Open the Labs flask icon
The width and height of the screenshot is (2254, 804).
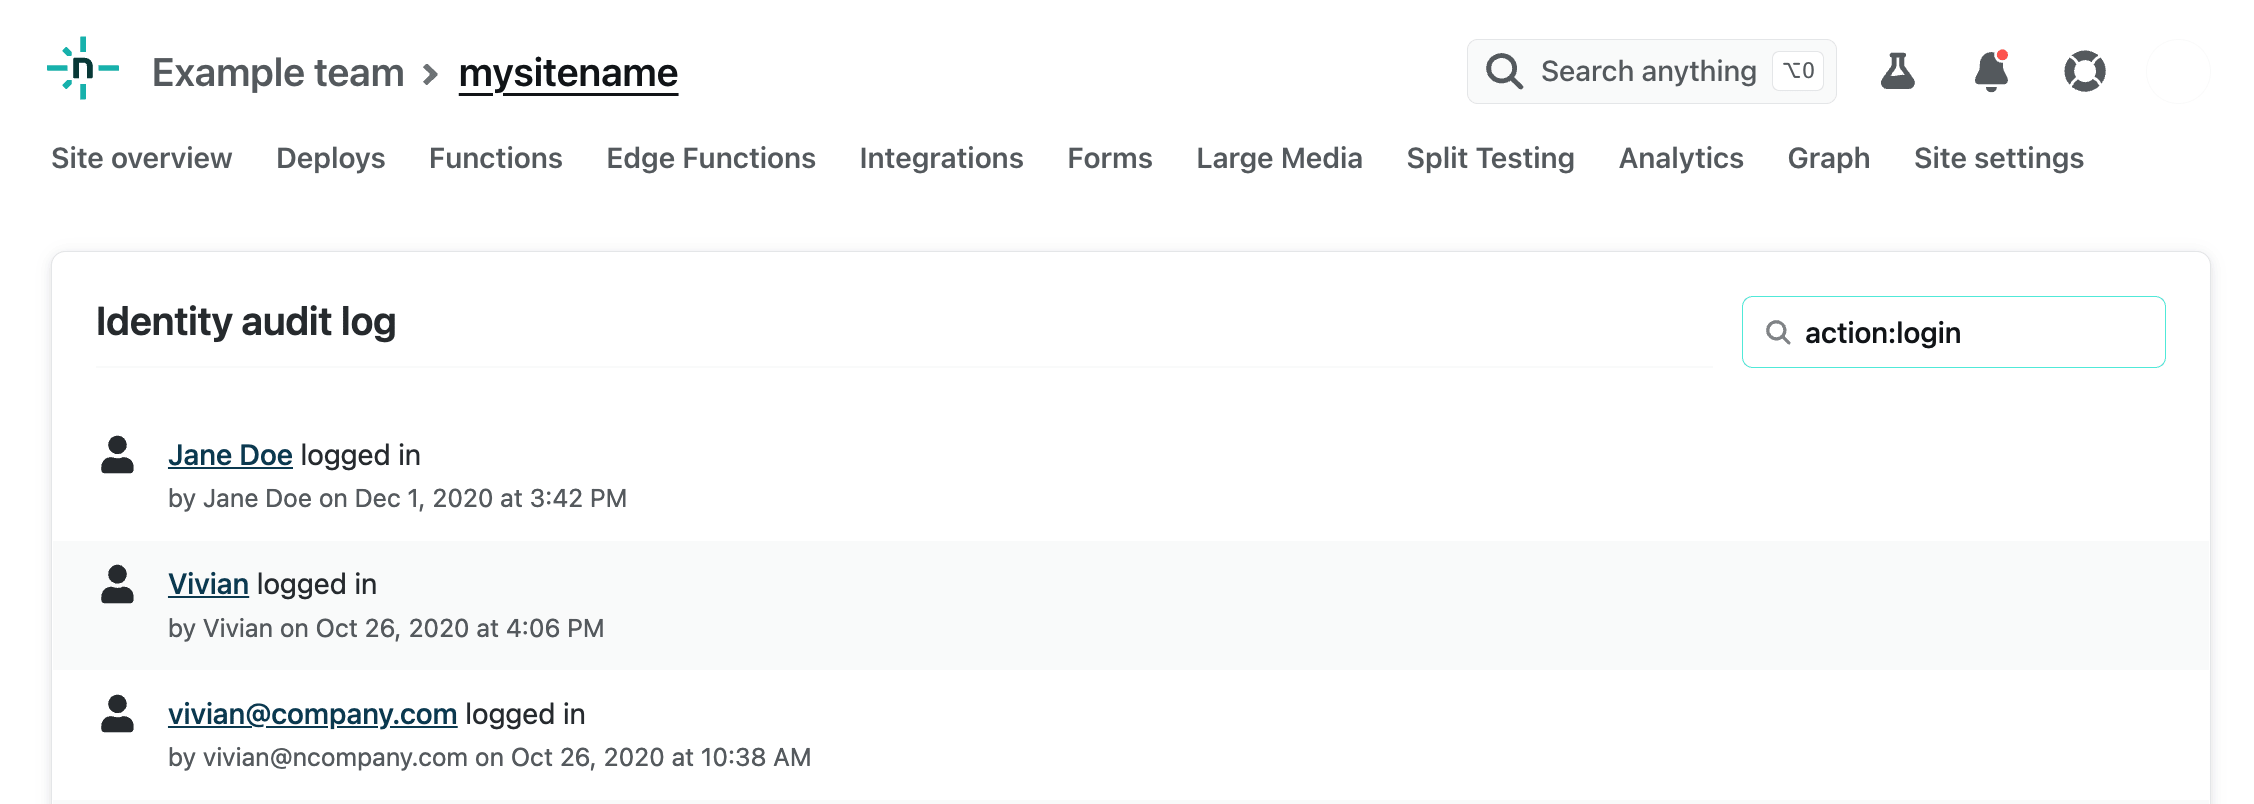coord(1897,71)
